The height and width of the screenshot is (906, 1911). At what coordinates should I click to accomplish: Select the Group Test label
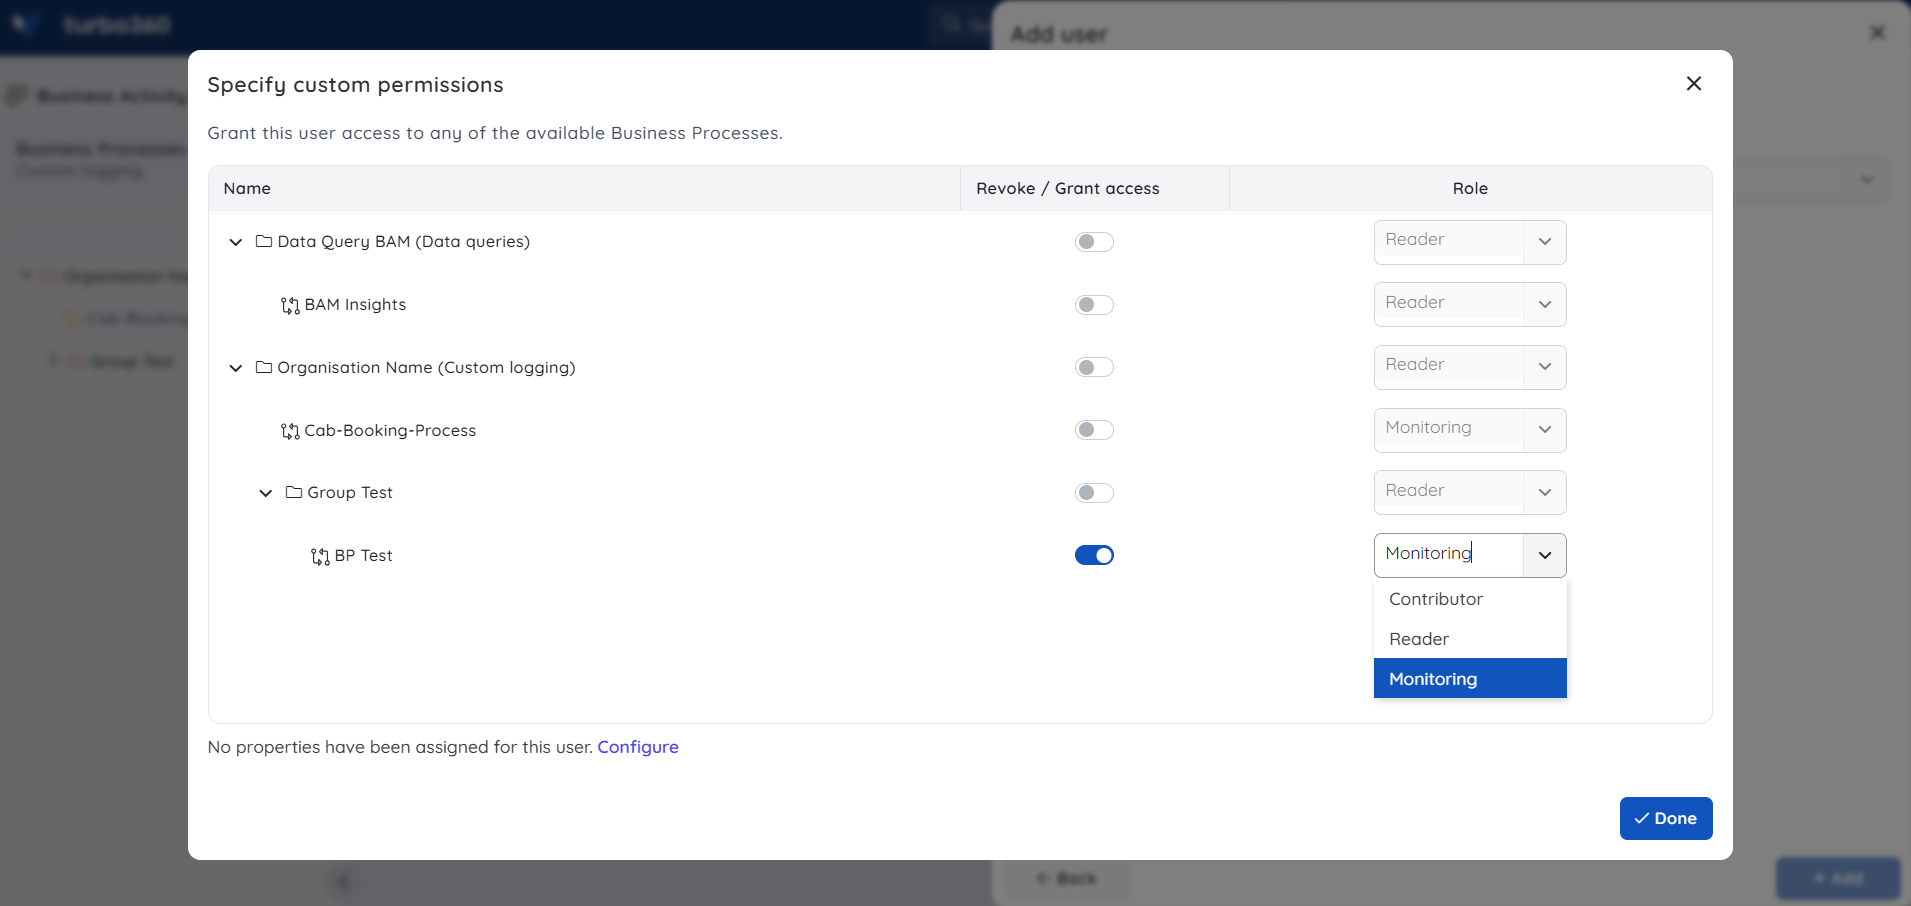[350, 493]
